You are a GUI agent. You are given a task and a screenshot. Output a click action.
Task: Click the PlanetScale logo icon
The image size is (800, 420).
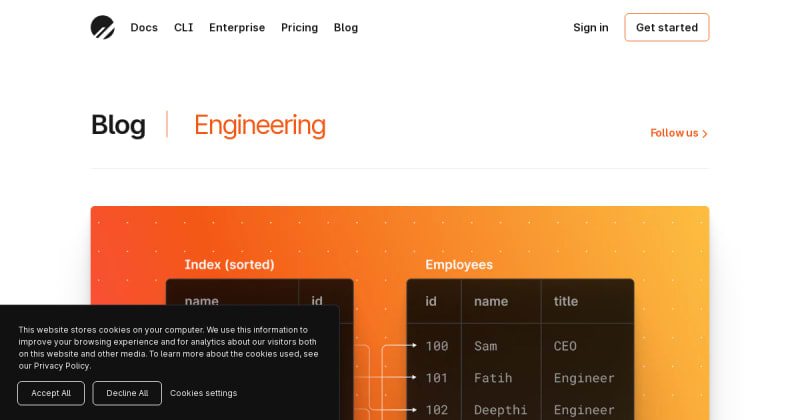point(102,27)
